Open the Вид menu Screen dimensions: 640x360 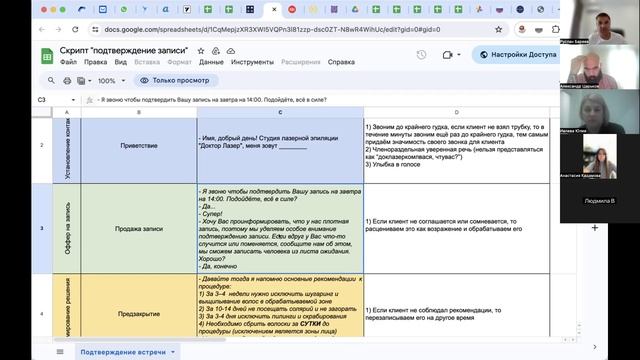click(120, 62)
